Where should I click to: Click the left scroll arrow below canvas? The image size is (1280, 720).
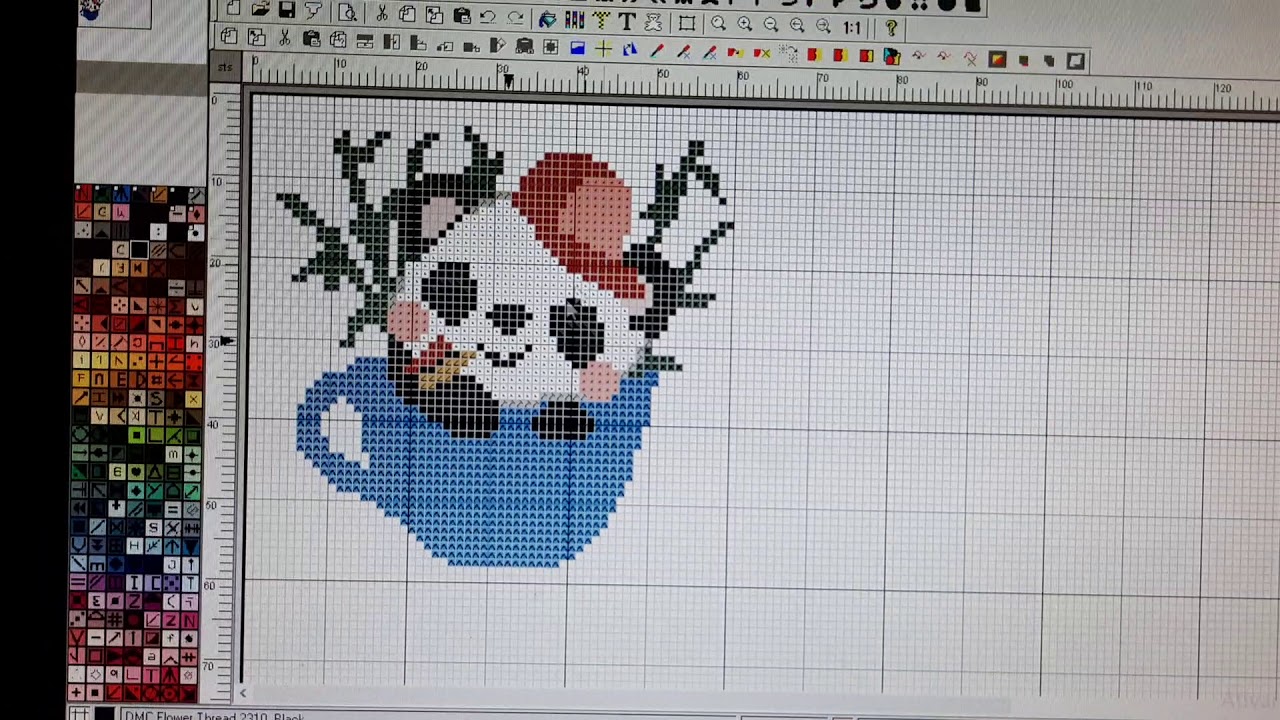pos(243,693)
